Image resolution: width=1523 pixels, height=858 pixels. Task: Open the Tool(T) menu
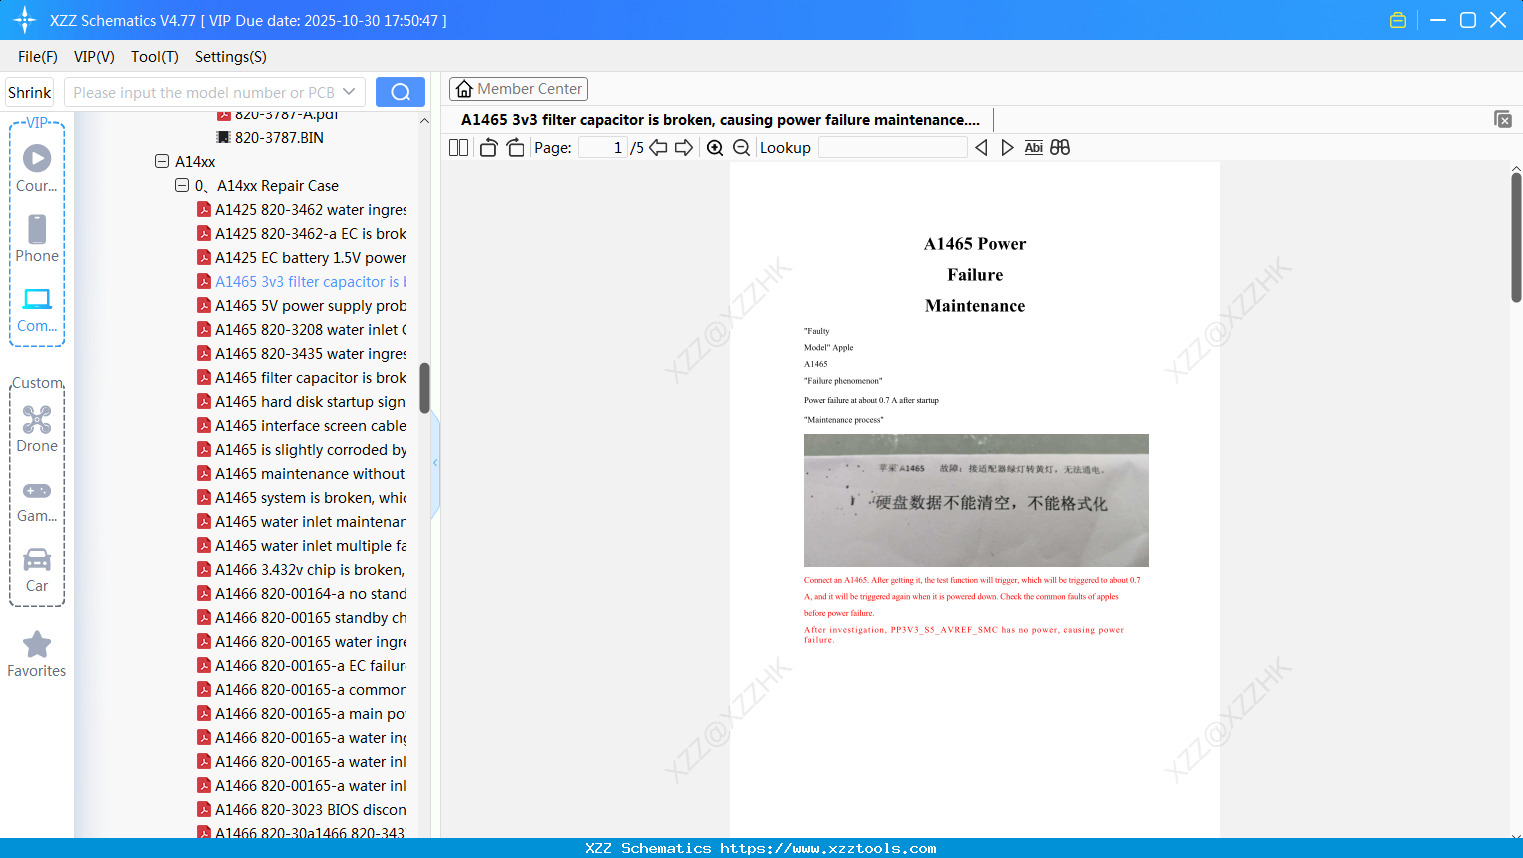tap(155, 57)
